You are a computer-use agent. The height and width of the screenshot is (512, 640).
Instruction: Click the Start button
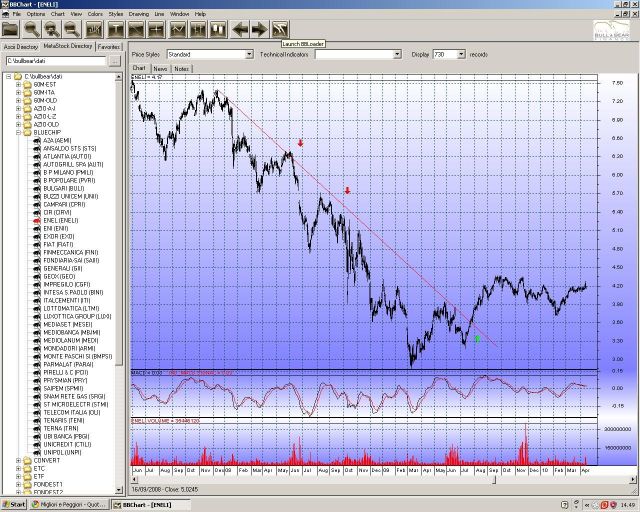pos(14,505)
